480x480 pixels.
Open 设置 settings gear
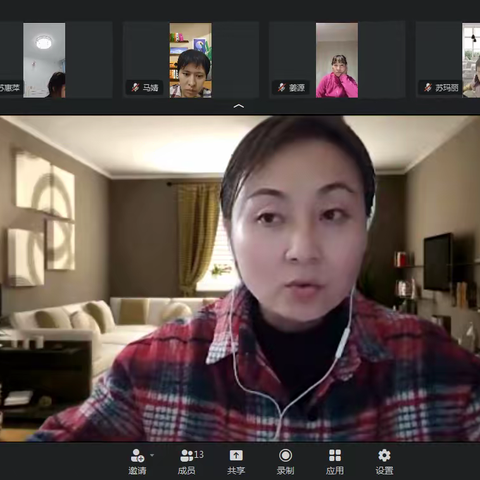tap(384, 455)
